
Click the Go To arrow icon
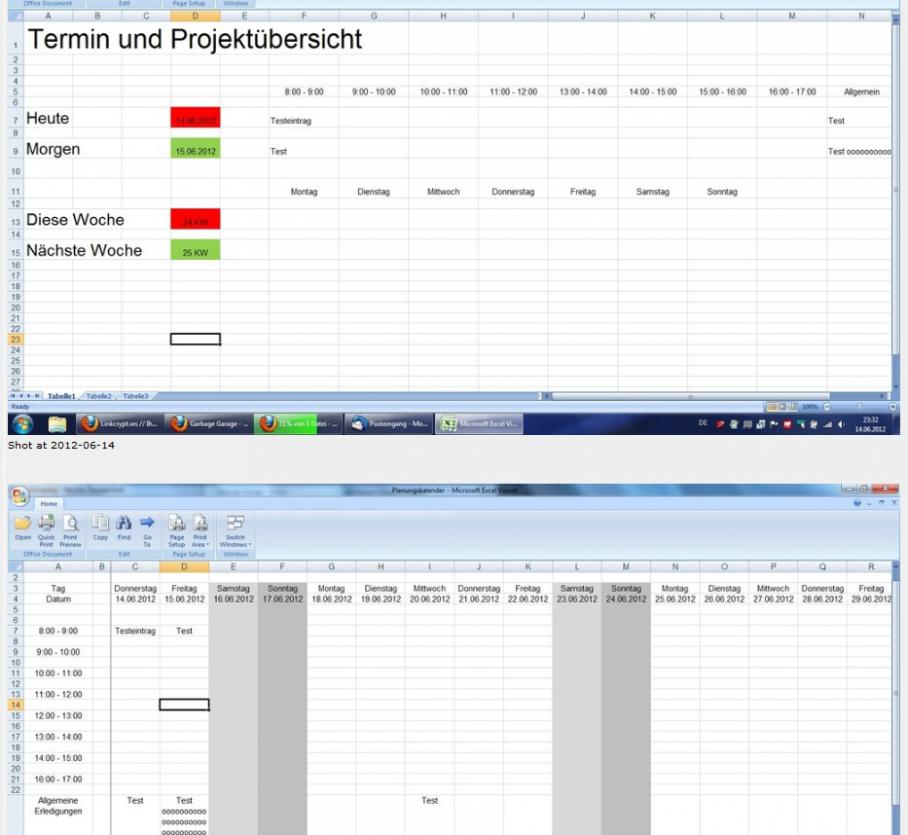147,530
